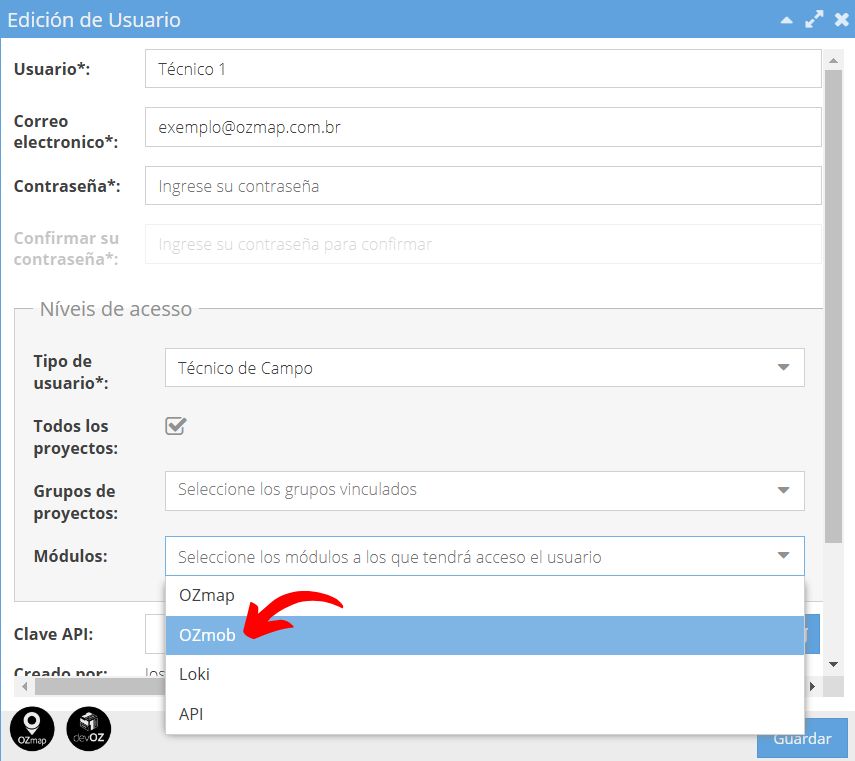
Task: Click the Níveis de acesso section title
Action: click(x=116, y=309)
